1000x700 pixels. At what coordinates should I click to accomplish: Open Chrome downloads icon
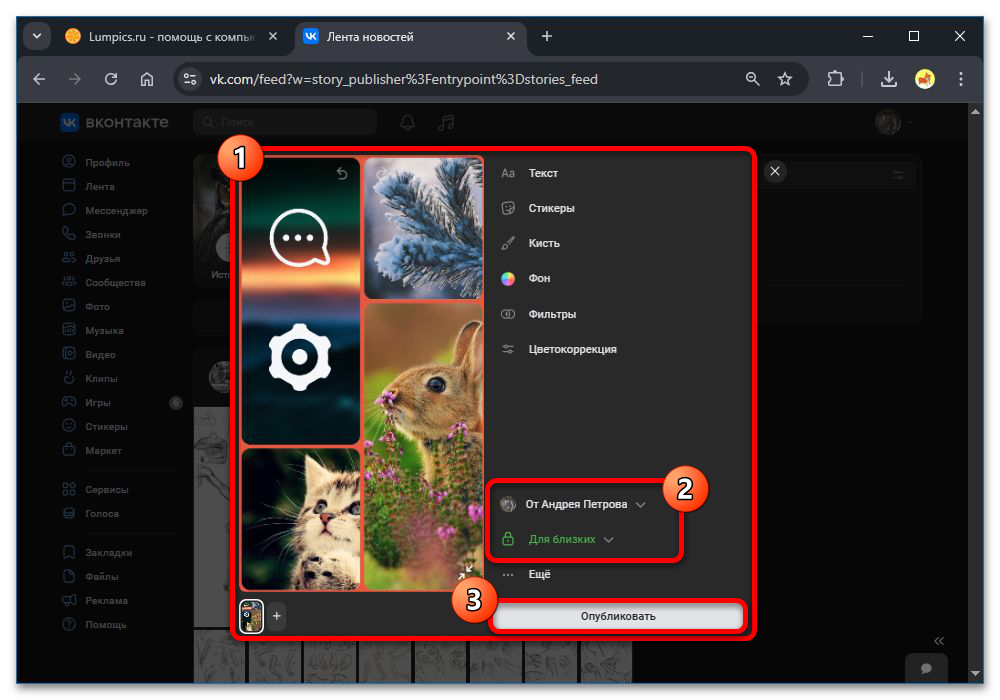click(x=888, y=79)
